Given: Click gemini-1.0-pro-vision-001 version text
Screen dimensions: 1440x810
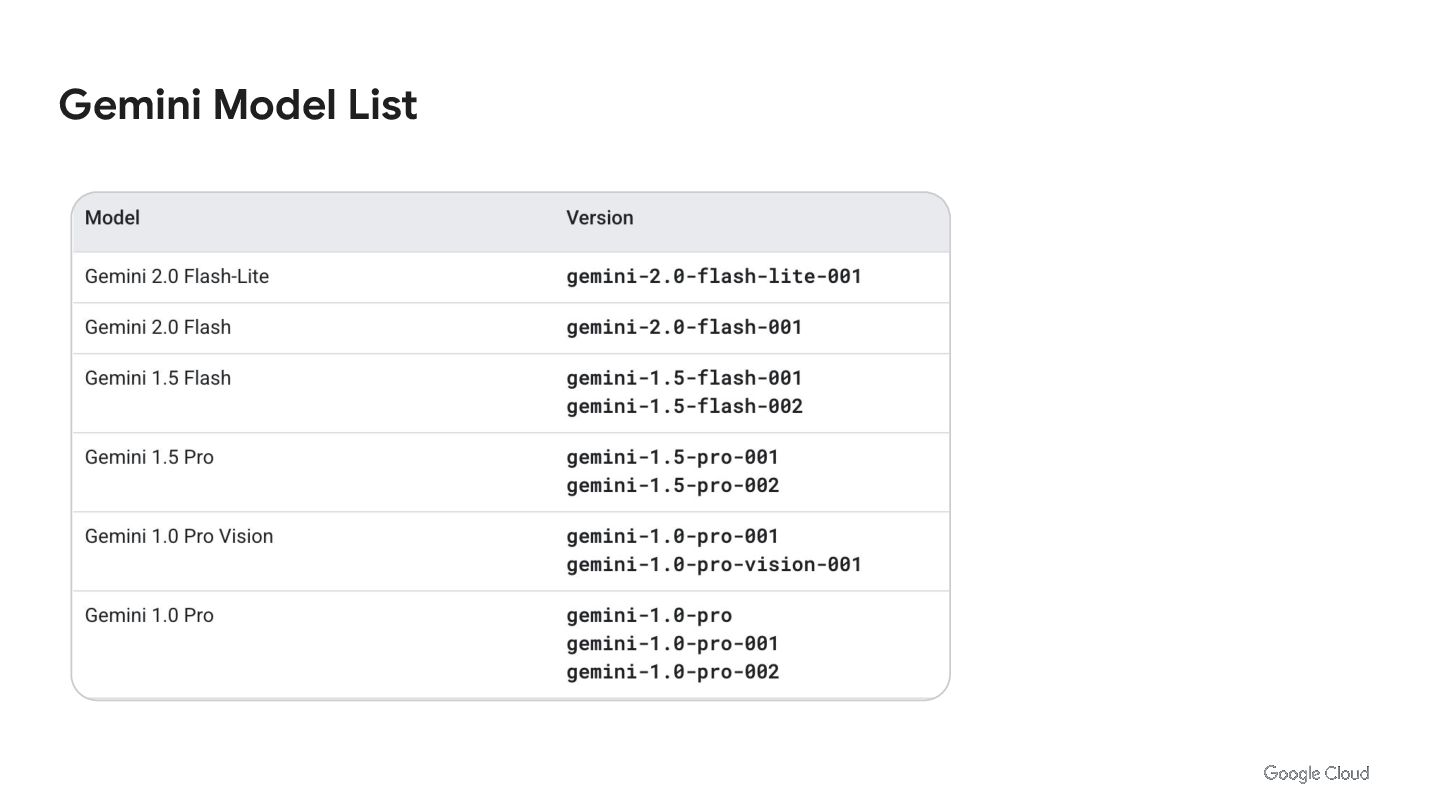Looking at the screenshot, I should click(x=714, y=564).
